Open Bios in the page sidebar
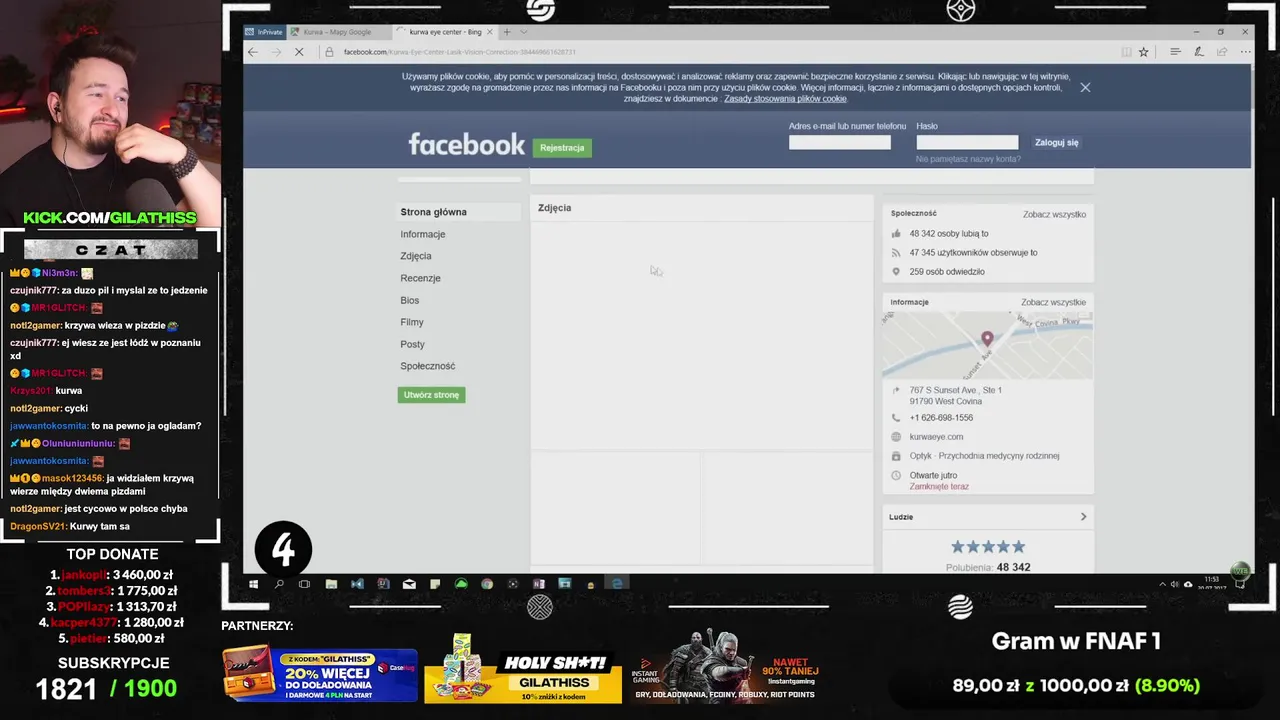 point(410,300)
